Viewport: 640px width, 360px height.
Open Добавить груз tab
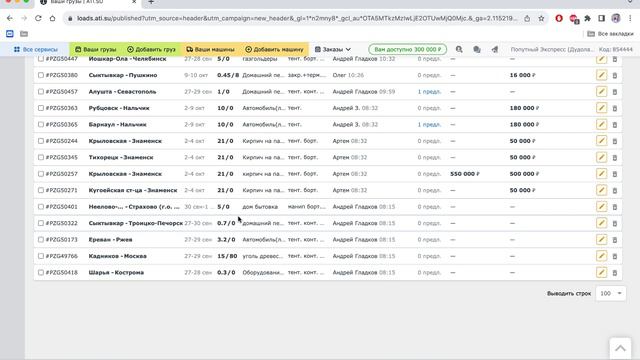point(151,49)
